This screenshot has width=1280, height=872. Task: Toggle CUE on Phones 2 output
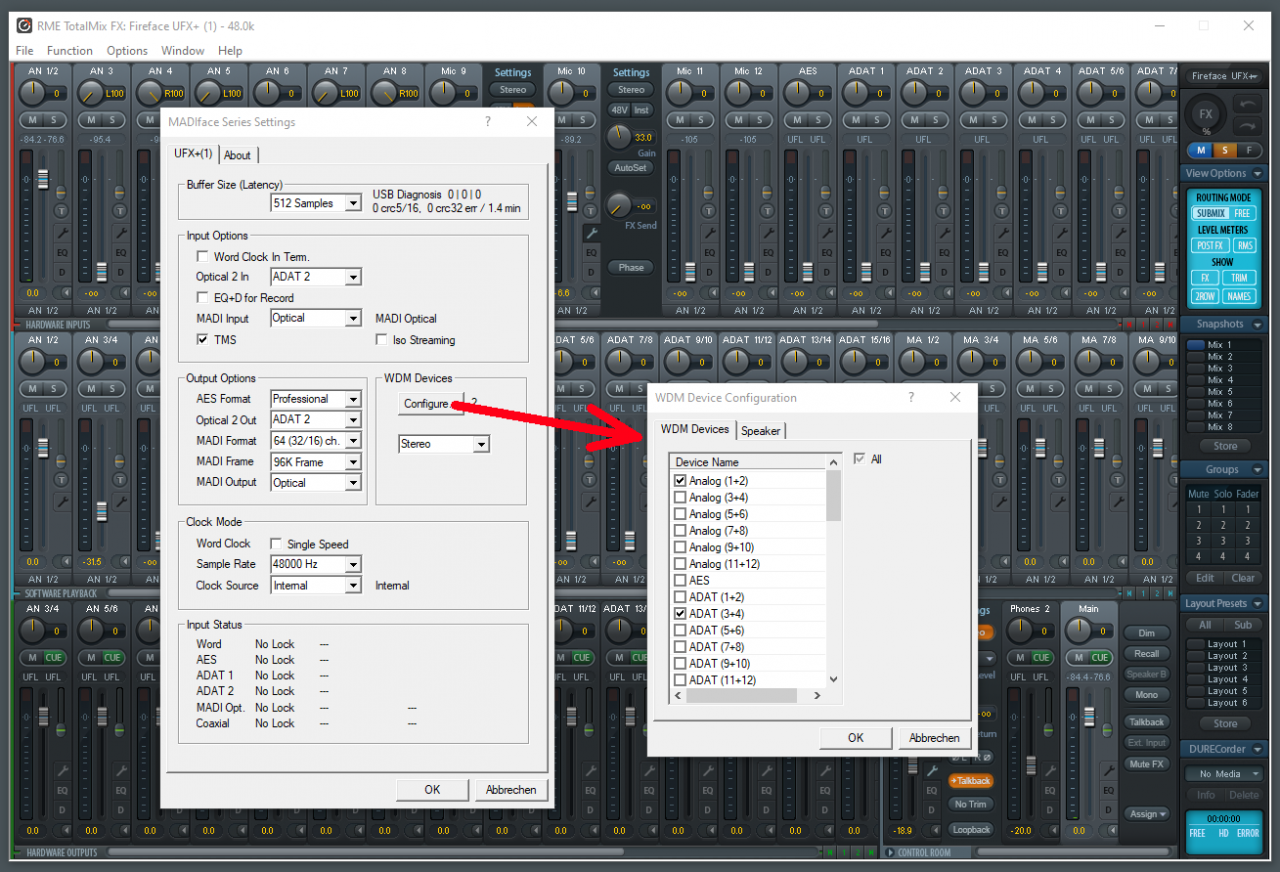tap(1042, 657)
